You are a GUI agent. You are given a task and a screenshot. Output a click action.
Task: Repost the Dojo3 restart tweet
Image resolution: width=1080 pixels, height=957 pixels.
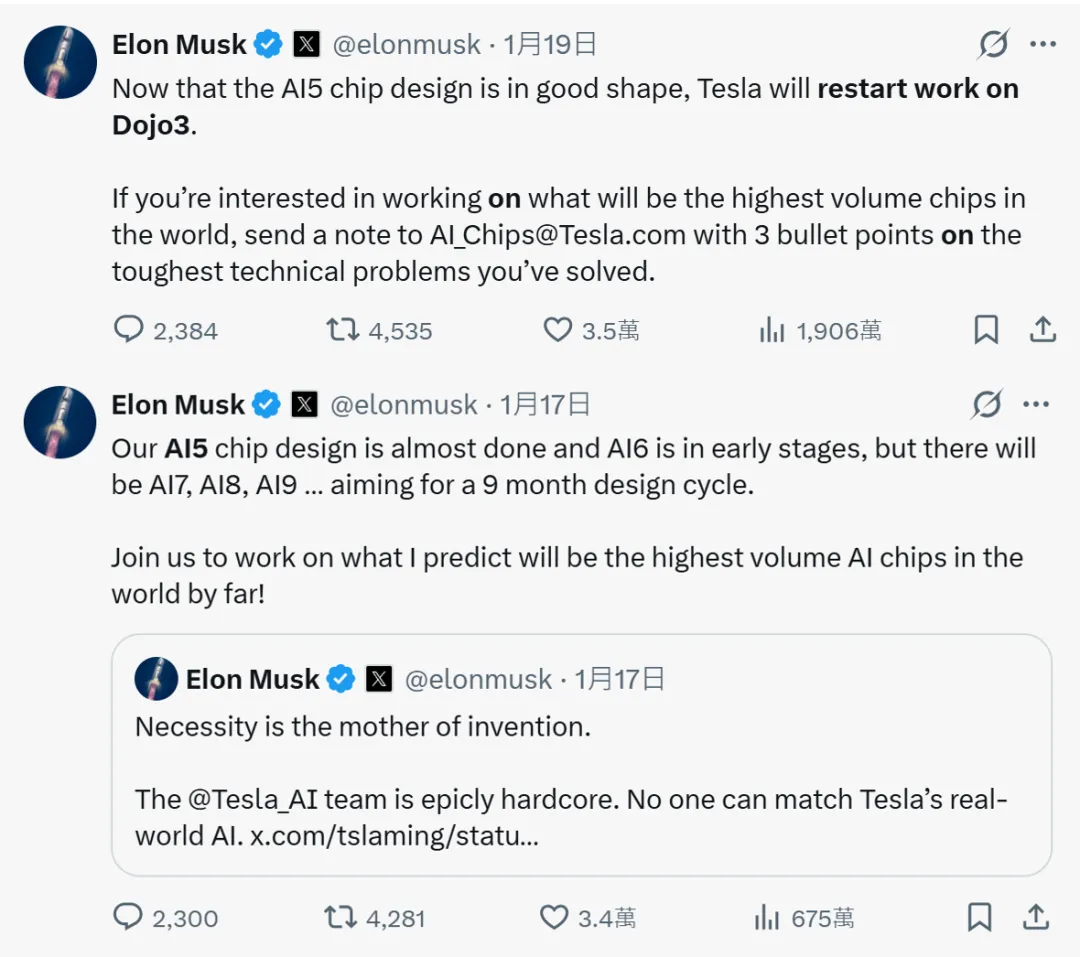(x=343, y=330)
